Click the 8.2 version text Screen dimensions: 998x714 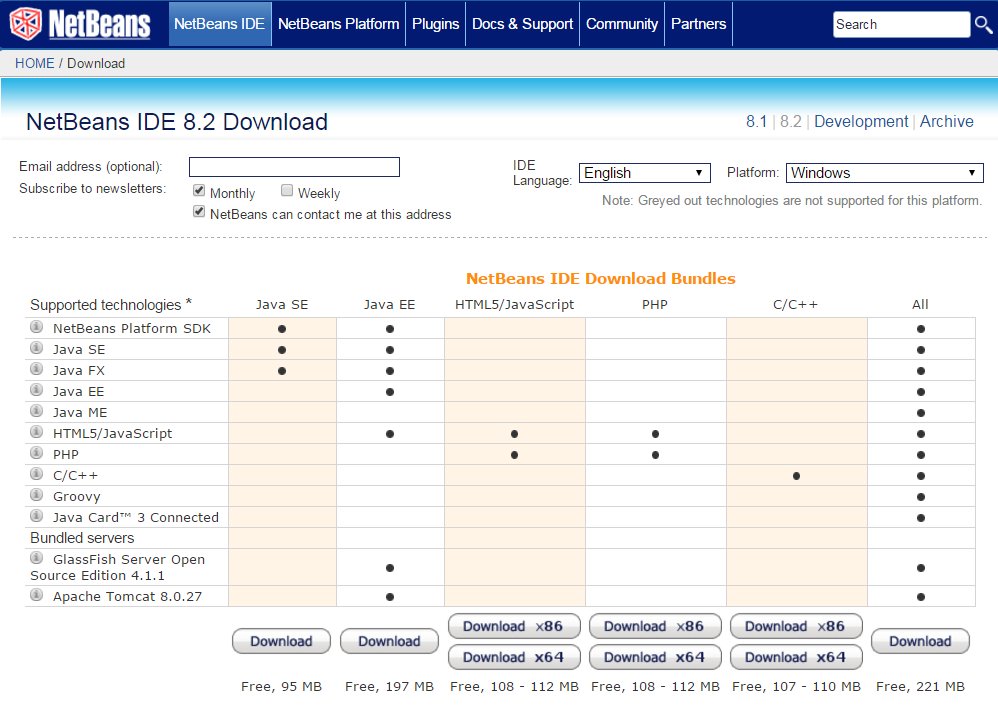pyautogui.click(x=791, y=122)
